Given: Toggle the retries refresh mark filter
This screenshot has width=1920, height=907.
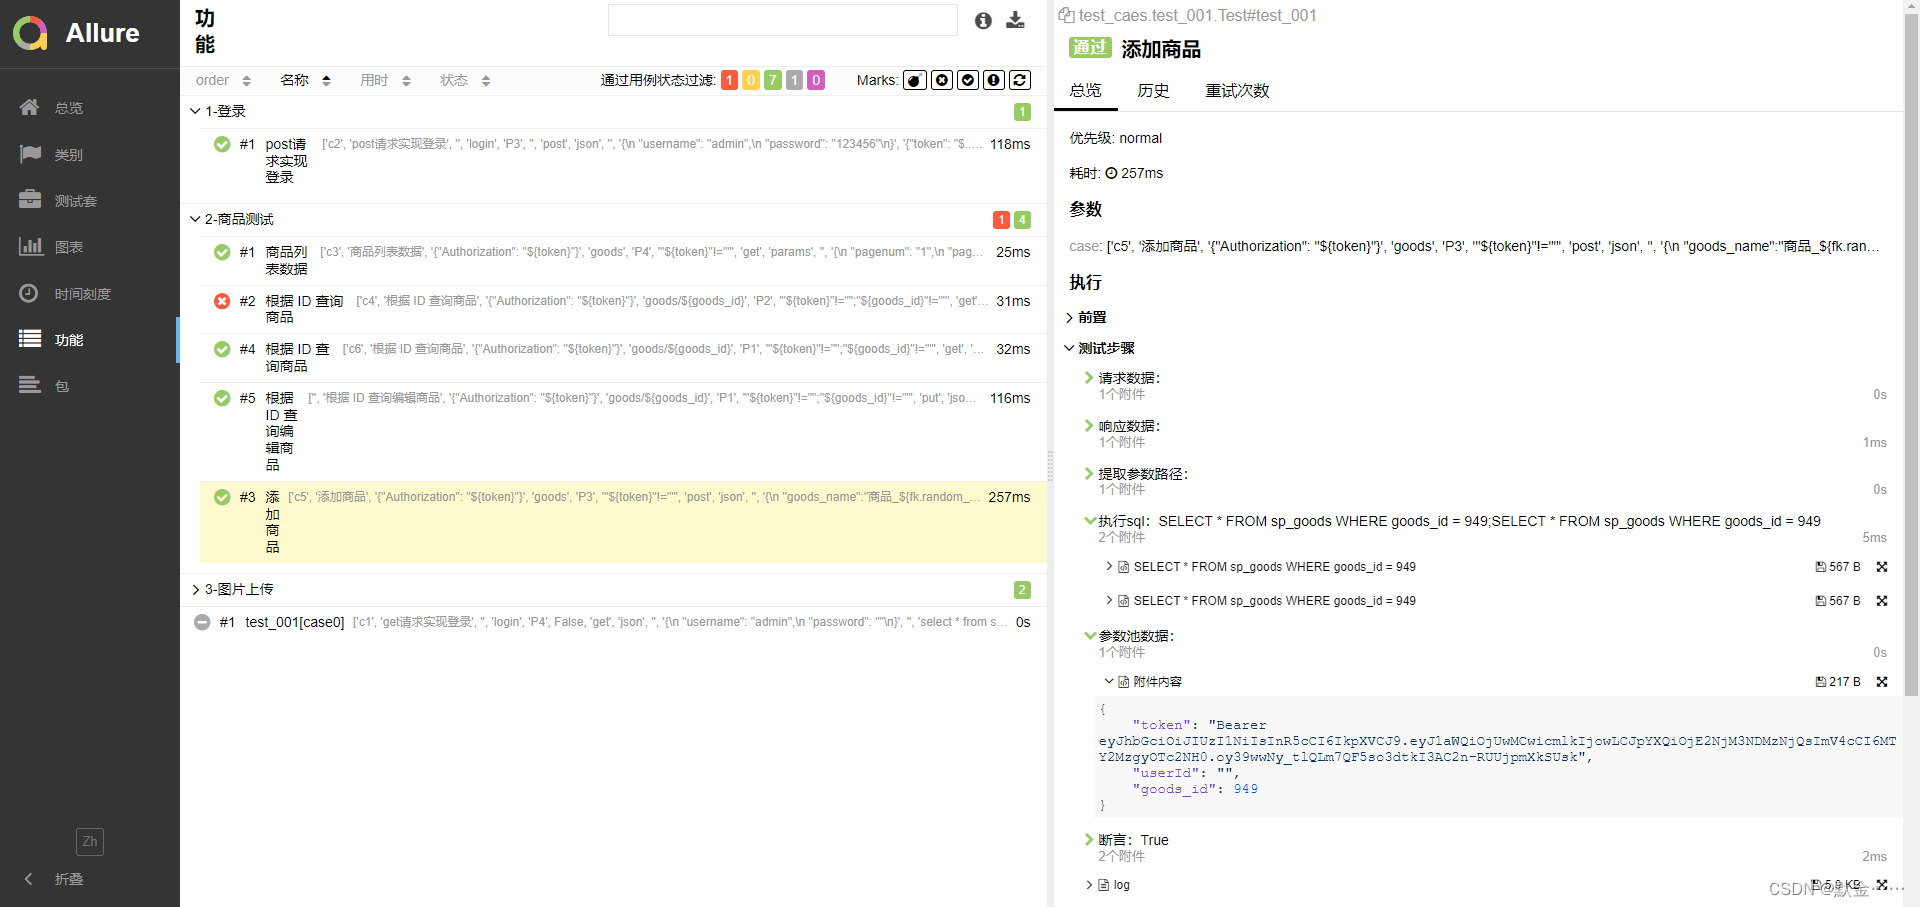Looking at the screenshot, I should click(x=1020, y=80).
